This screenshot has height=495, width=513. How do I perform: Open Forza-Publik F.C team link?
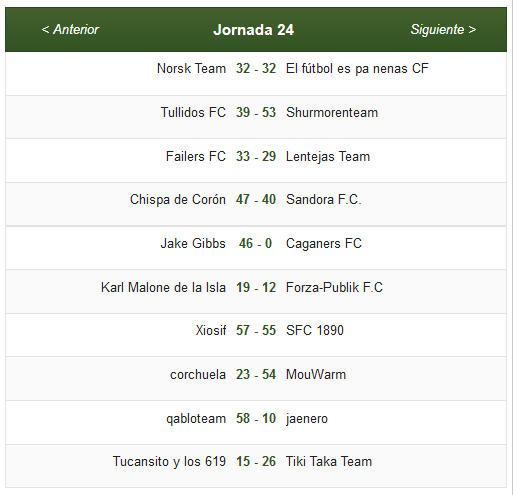(x=334, y=287)
